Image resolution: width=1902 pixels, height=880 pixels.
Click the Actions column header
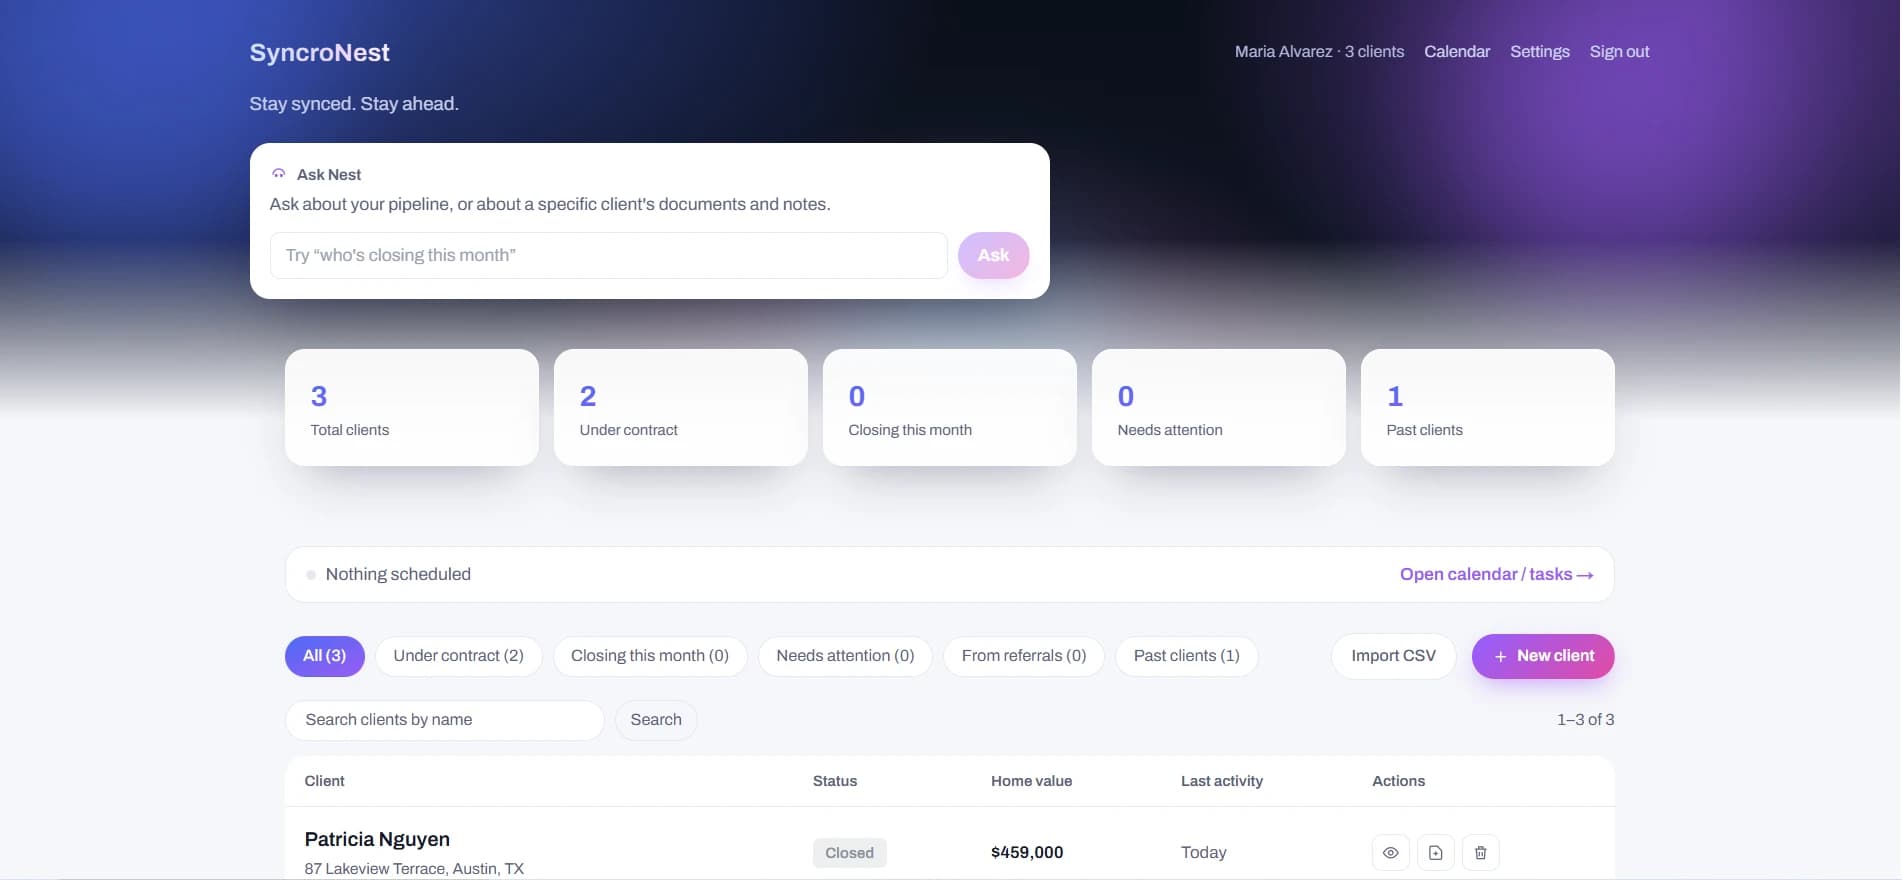coord(1398,781)
